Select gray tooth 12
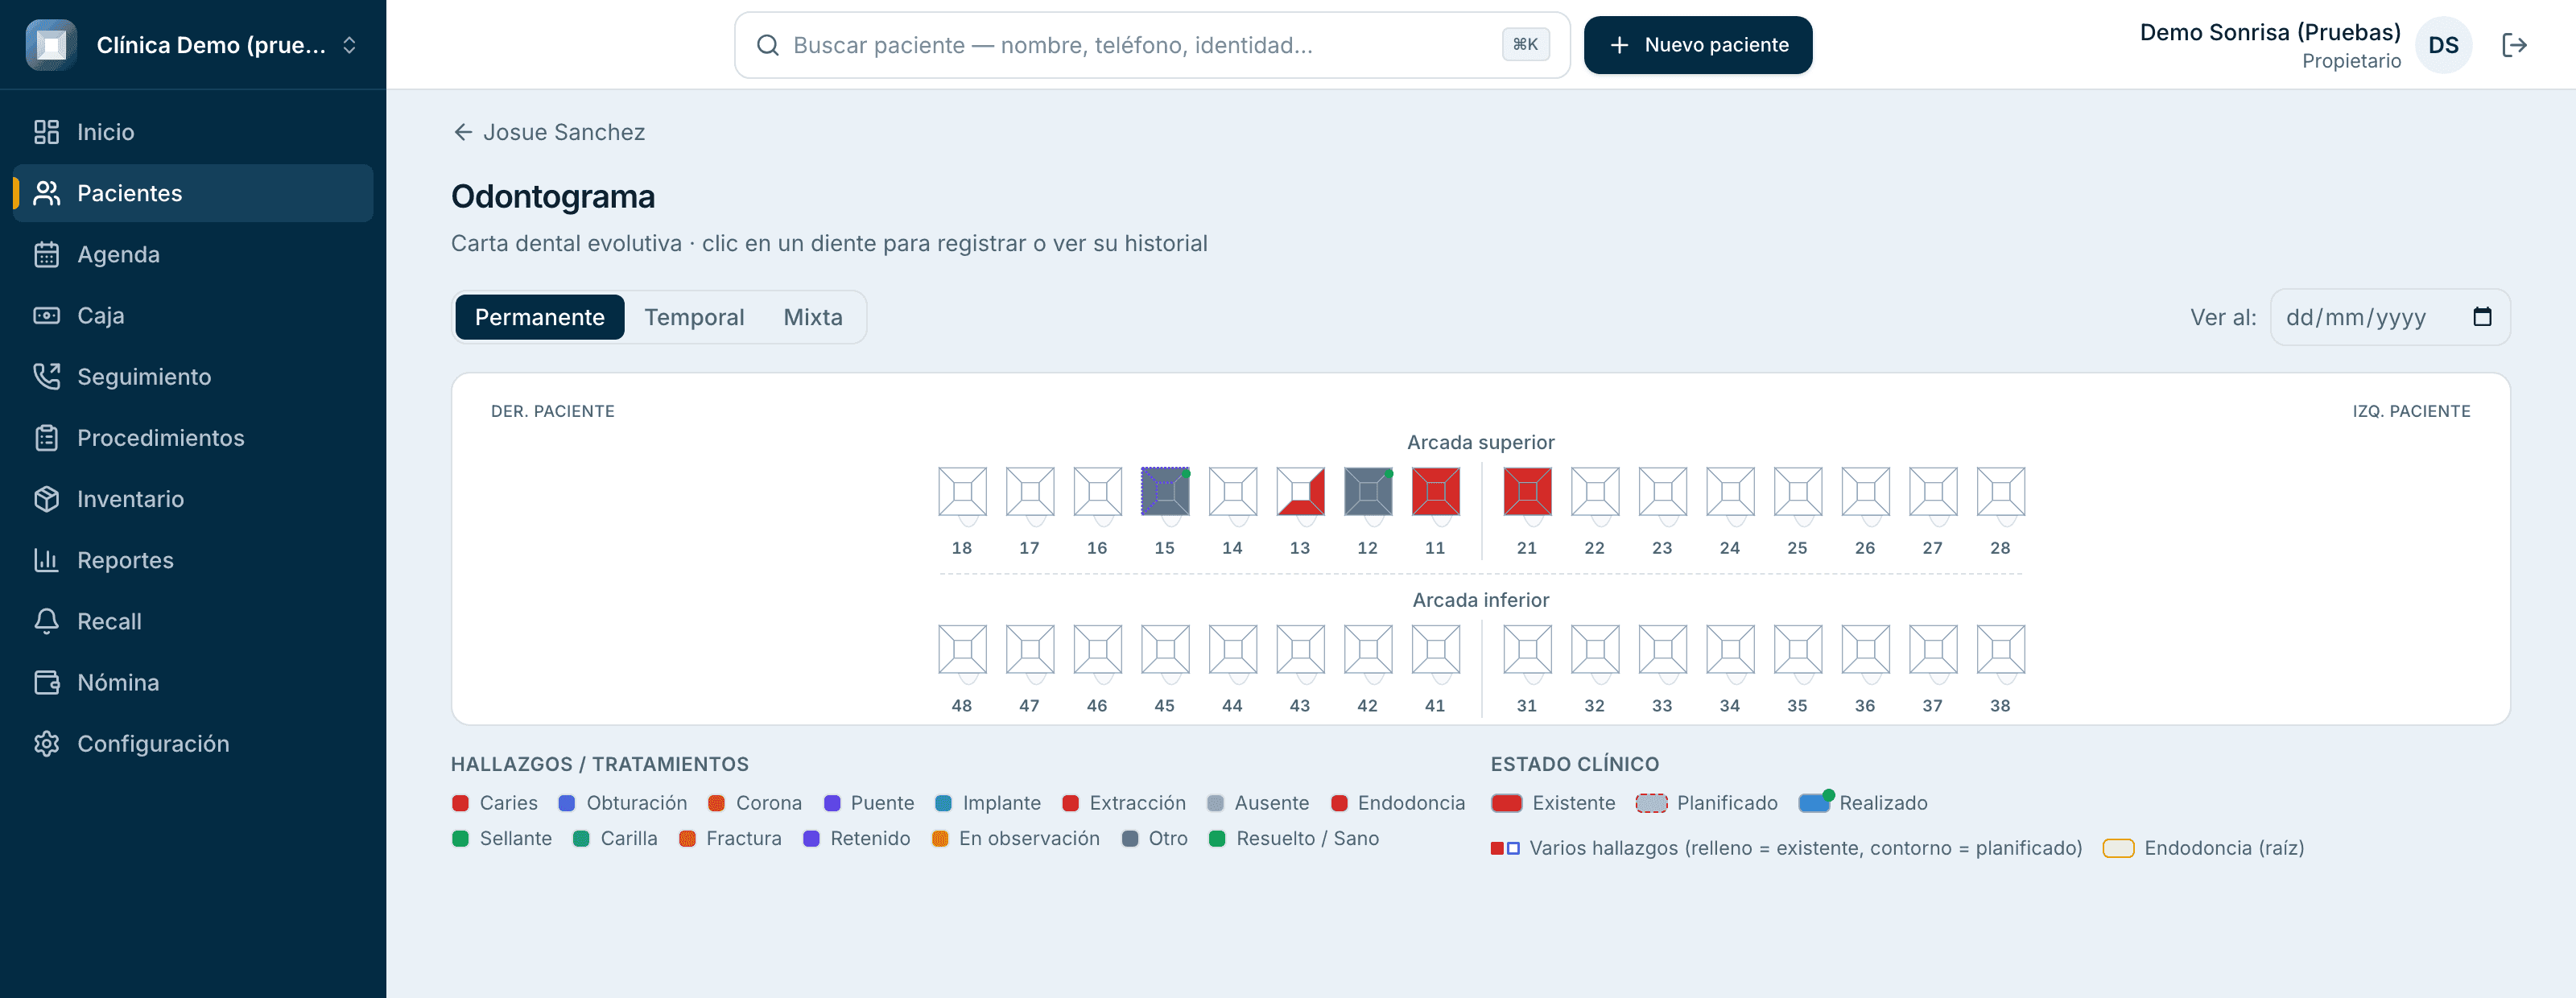 (x=1368, y=492)
